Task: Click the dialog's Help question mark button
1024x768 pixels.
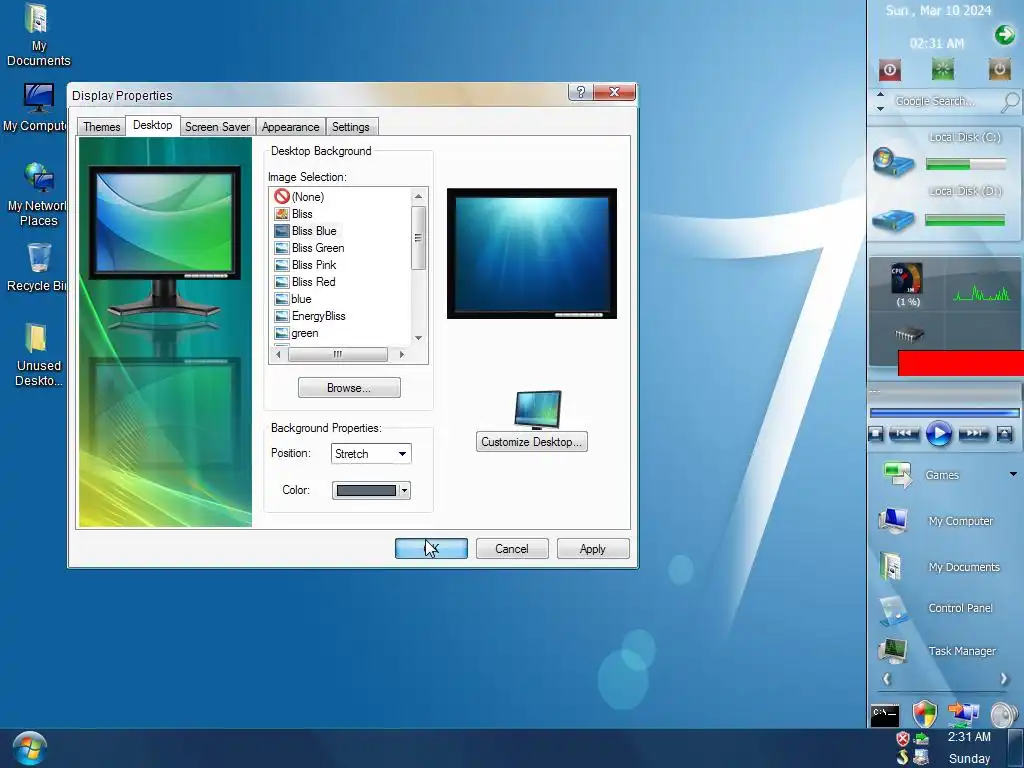Action: [x=581, y=92]
